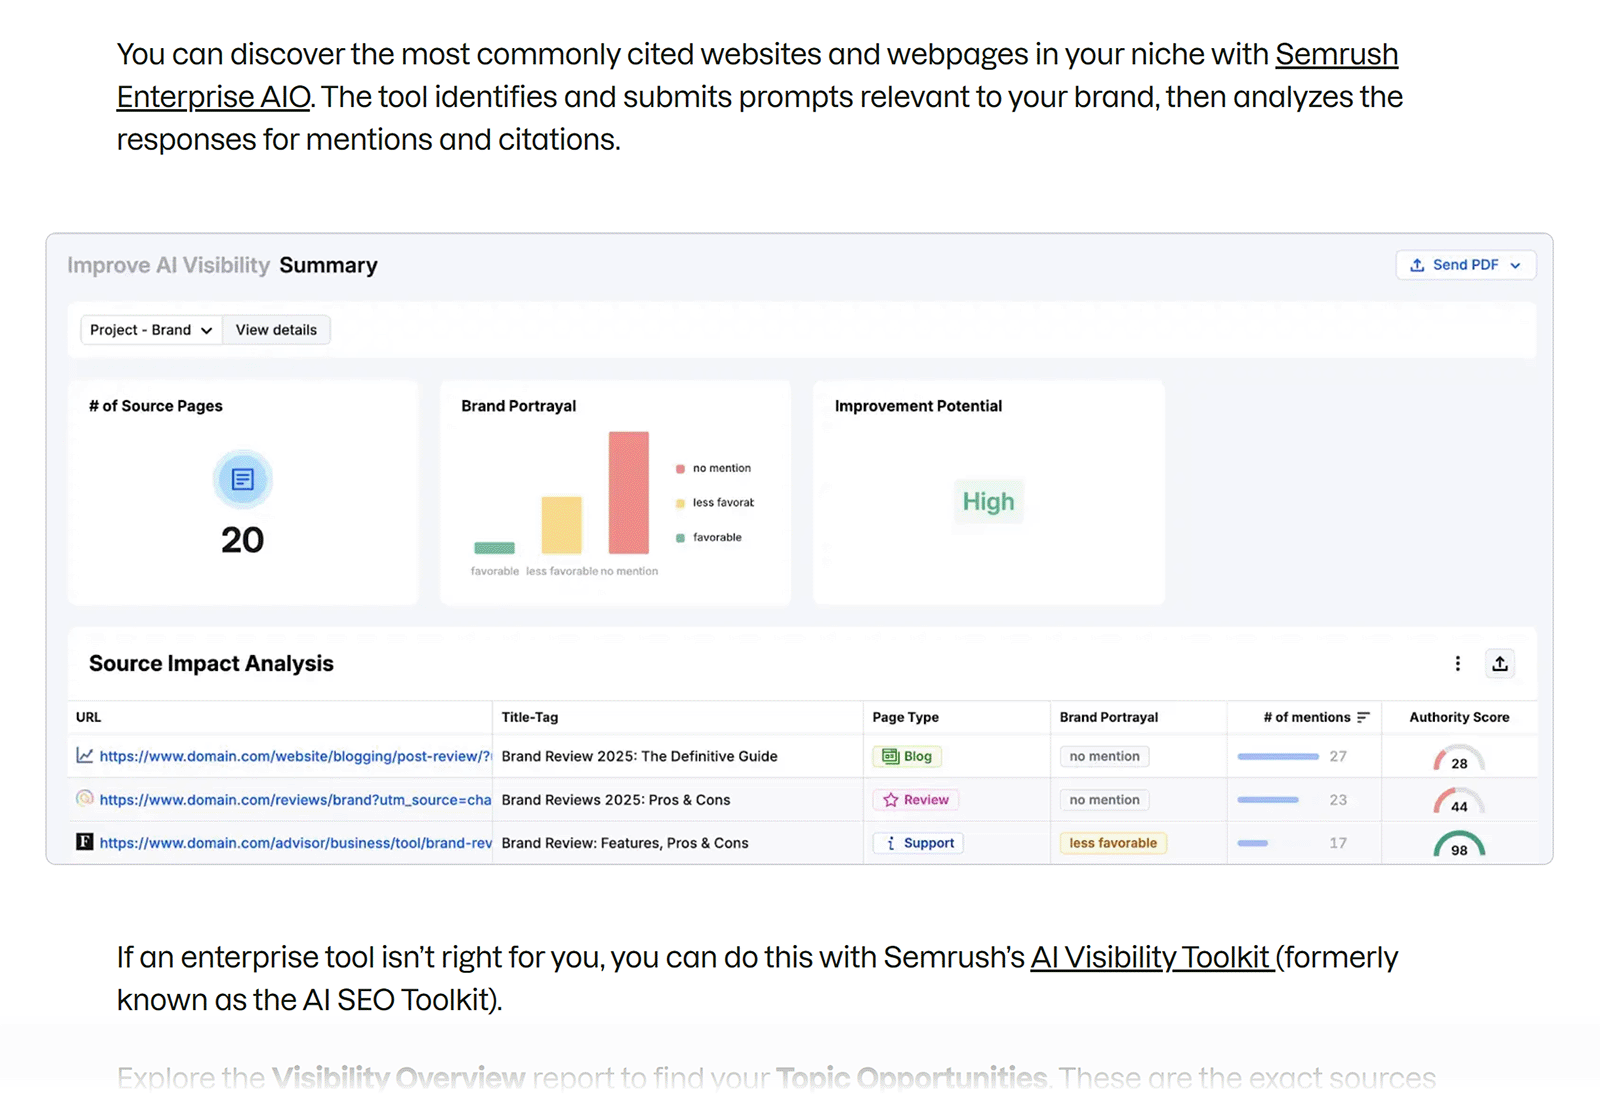Click the Improve AI Visibility breadcrumb
This screenshot has width=1600, height=1107.
[168, 265]
